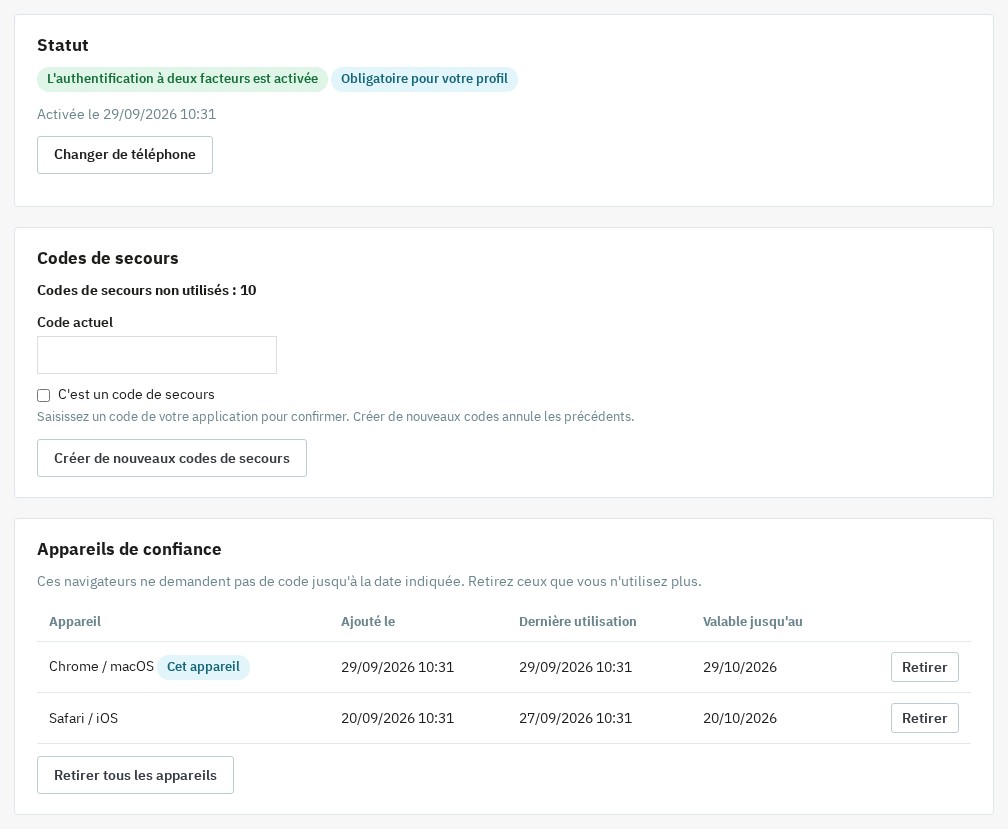Select the Valable jusqu'au column header
This screenshot has width=1008, height=829.
point(752,621)
